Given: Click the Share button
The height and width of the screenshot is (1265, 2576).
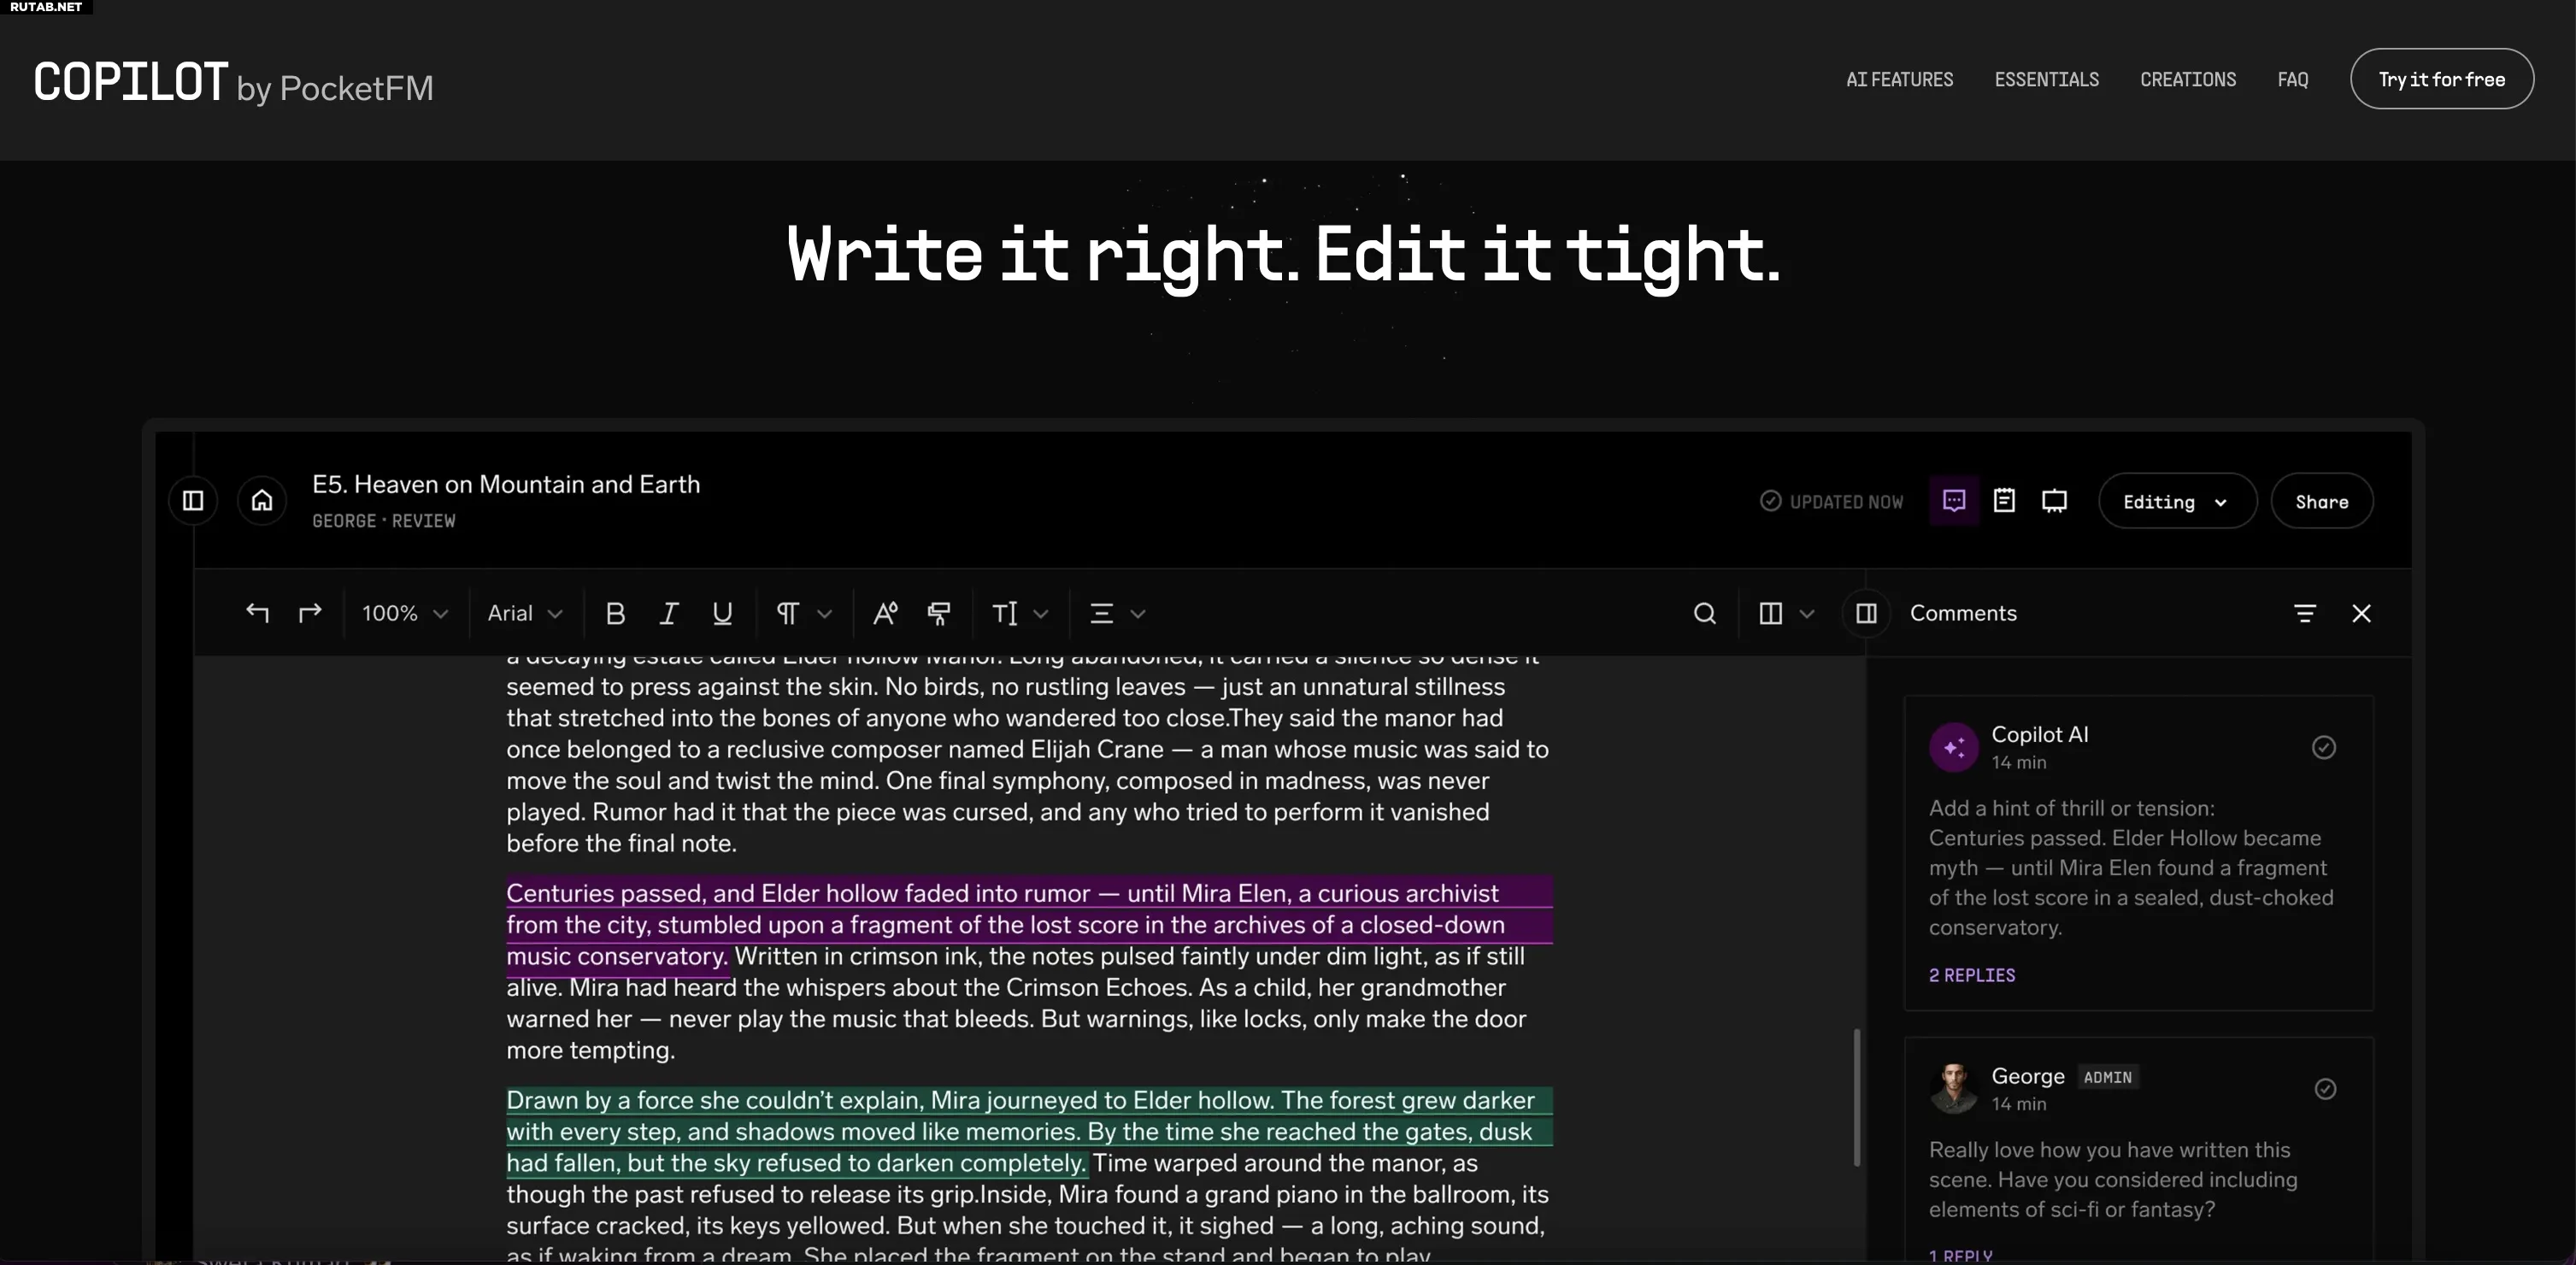Looking at the screenshot, I should click(x=2321, y=501).
